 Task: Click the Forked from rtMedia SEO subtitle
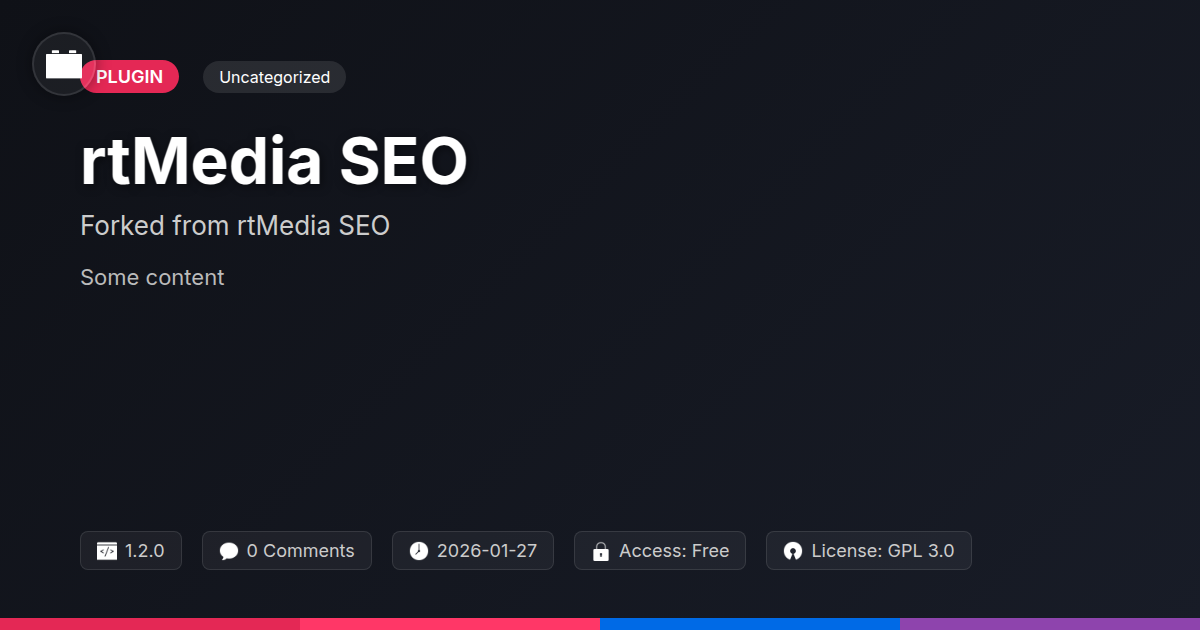point(235,226)
